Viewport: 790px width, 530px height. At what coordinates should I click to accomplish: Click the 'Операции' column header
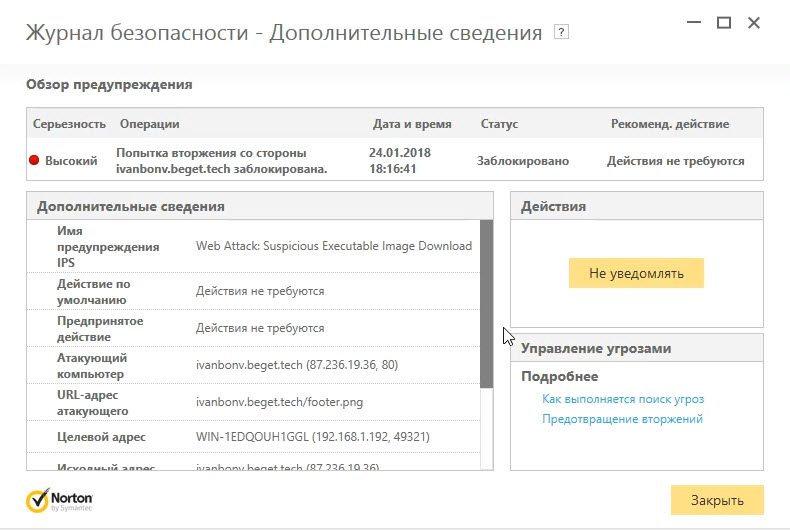[149, 124]
